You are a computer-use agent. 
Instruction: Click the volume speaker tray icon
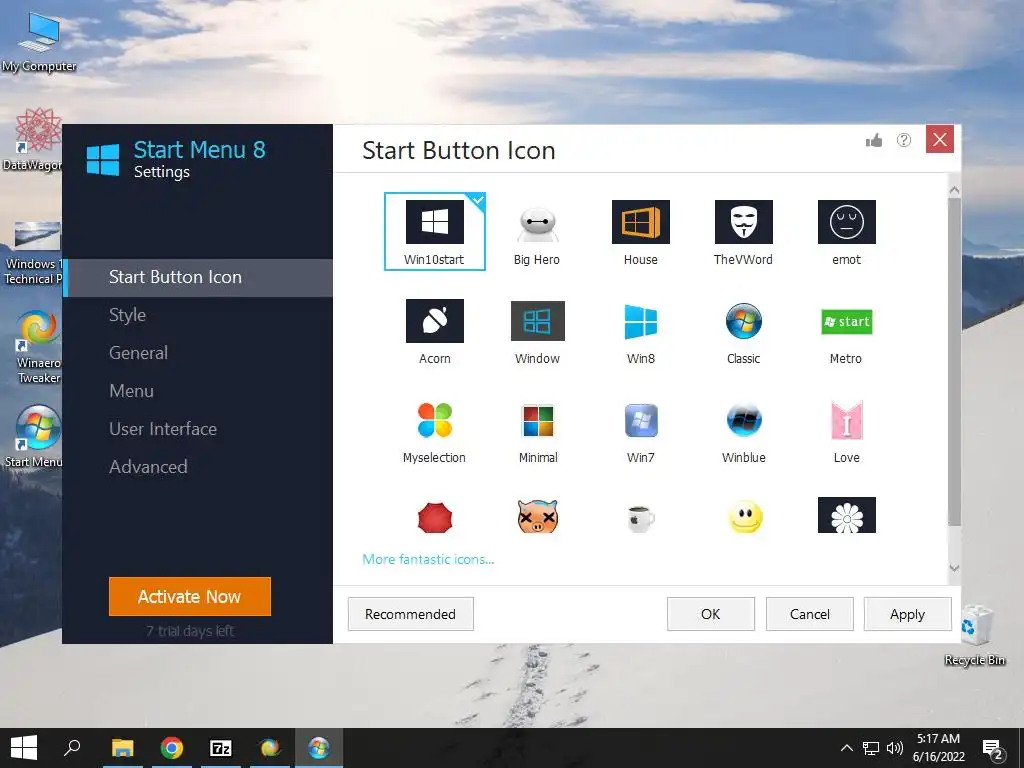895,748
